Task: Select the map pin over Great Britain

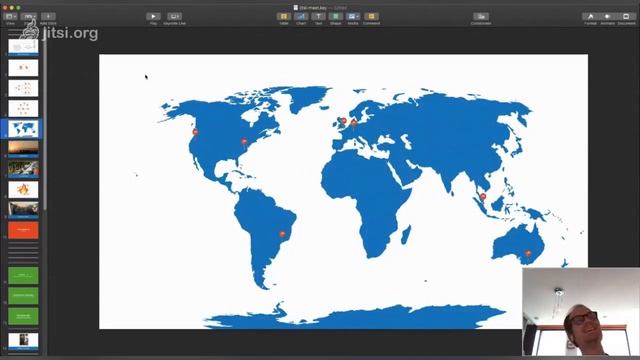Action: click(x=344, y=121)
